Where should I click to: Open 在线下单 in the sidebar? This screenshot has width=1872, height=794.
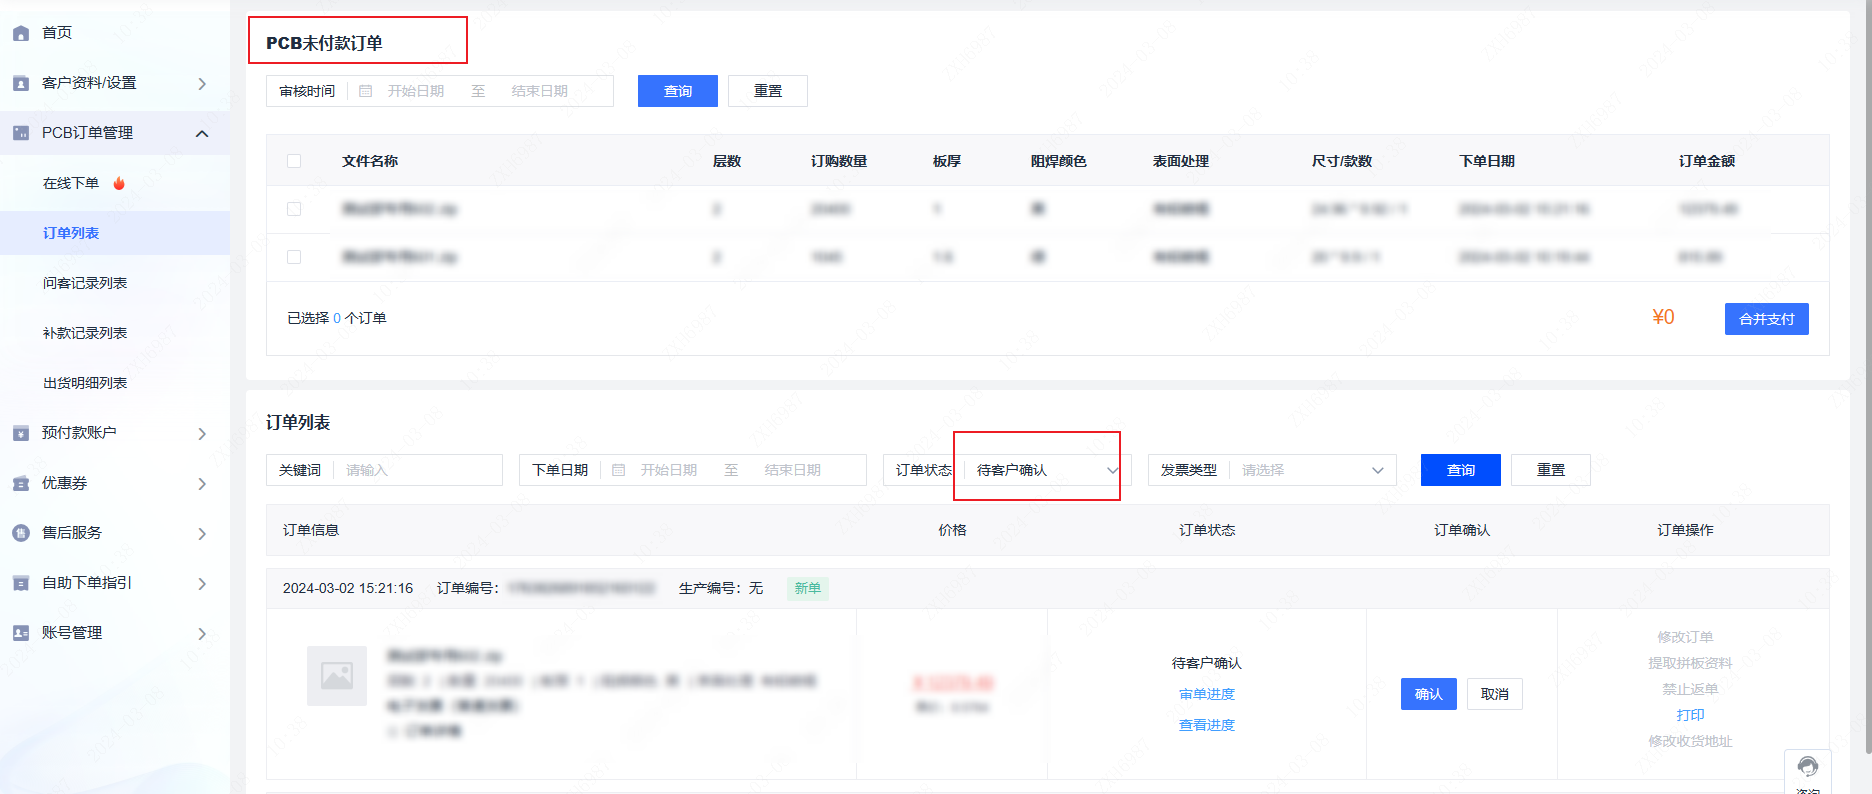(x=71, y=183)
